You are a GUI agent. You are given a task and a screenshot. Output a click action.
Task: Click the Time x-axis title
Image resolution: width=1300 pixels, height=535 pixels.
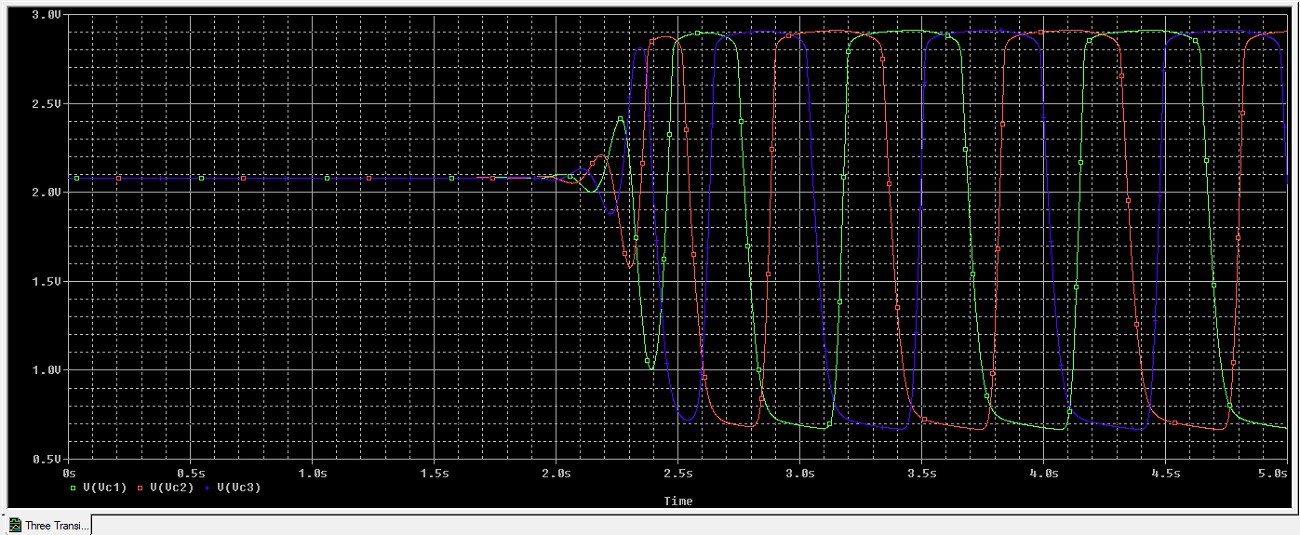point(678,501)
